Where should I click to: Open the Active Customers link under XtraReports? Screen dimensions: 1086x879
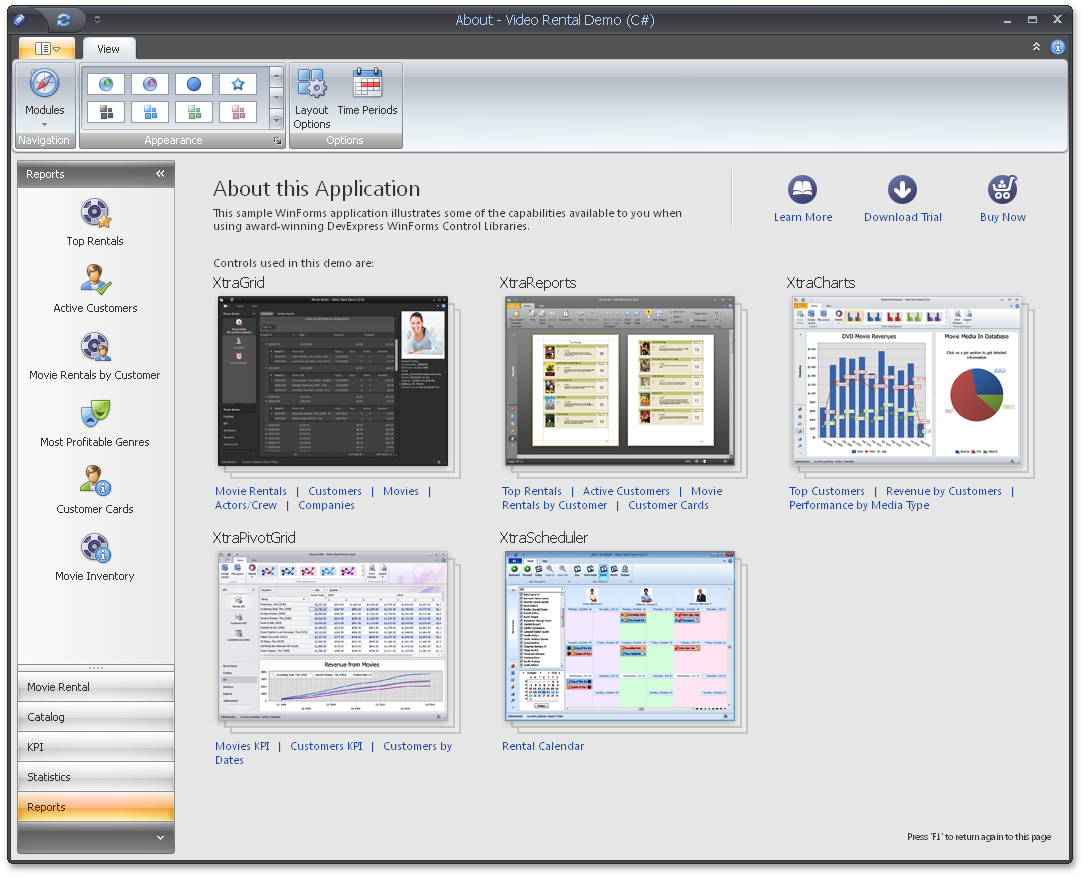point(626,491)
